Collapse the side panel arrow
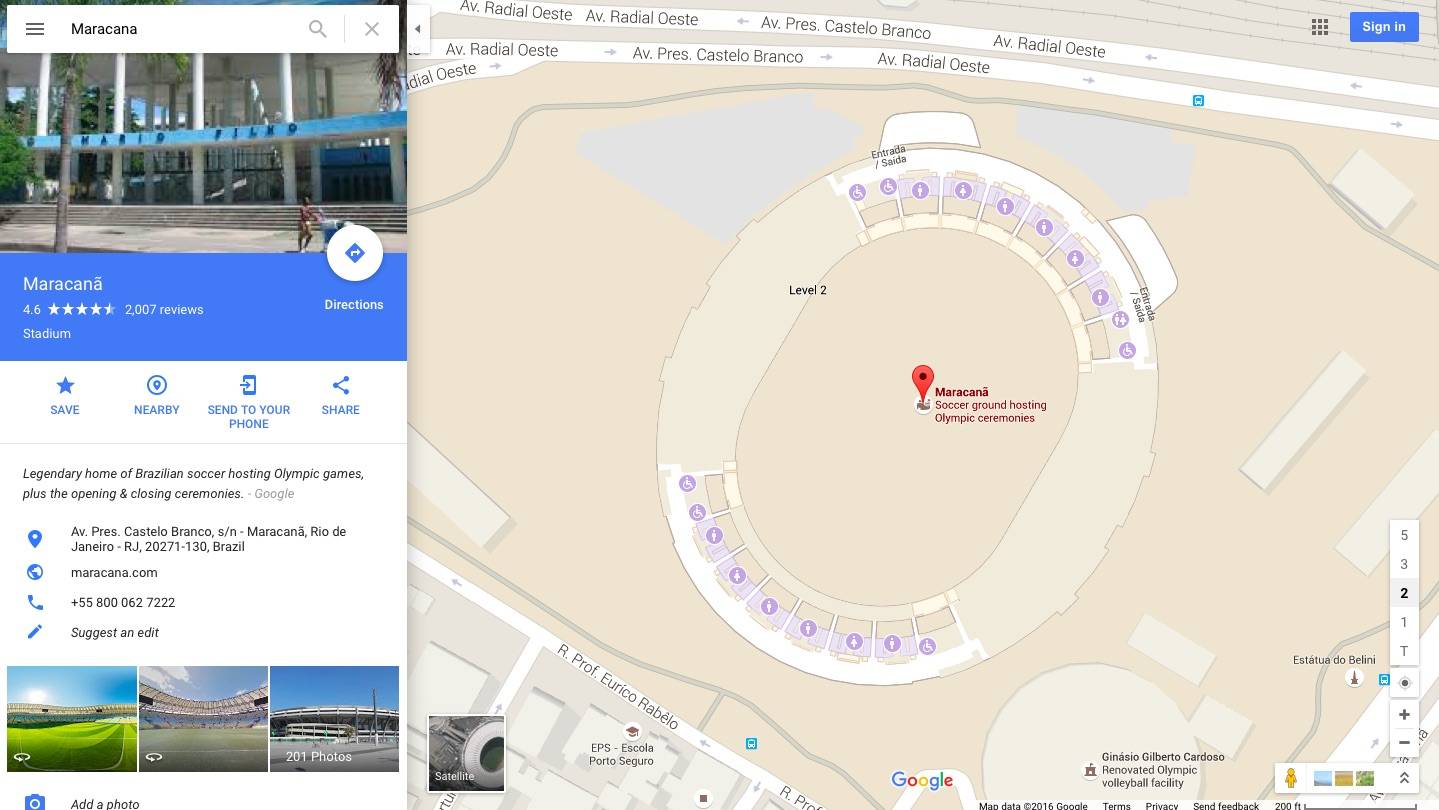1439x810 pixels. [418, 29]
